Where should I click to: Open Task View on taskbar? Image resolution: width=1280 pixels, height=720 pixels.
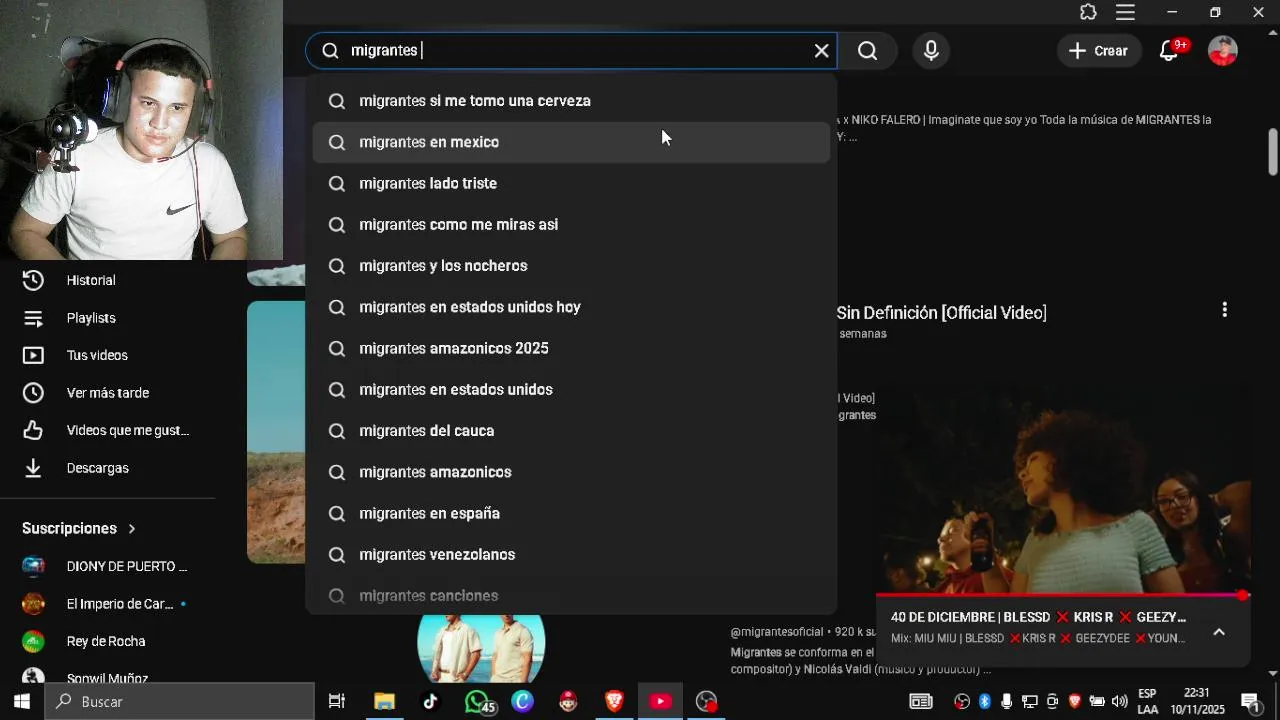(337, 701)
